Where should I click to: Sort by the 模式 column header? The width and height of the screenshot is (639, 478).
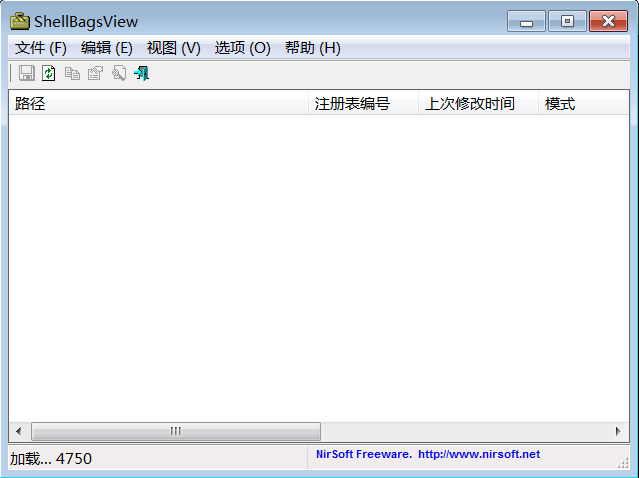click(x=584, y=104)
